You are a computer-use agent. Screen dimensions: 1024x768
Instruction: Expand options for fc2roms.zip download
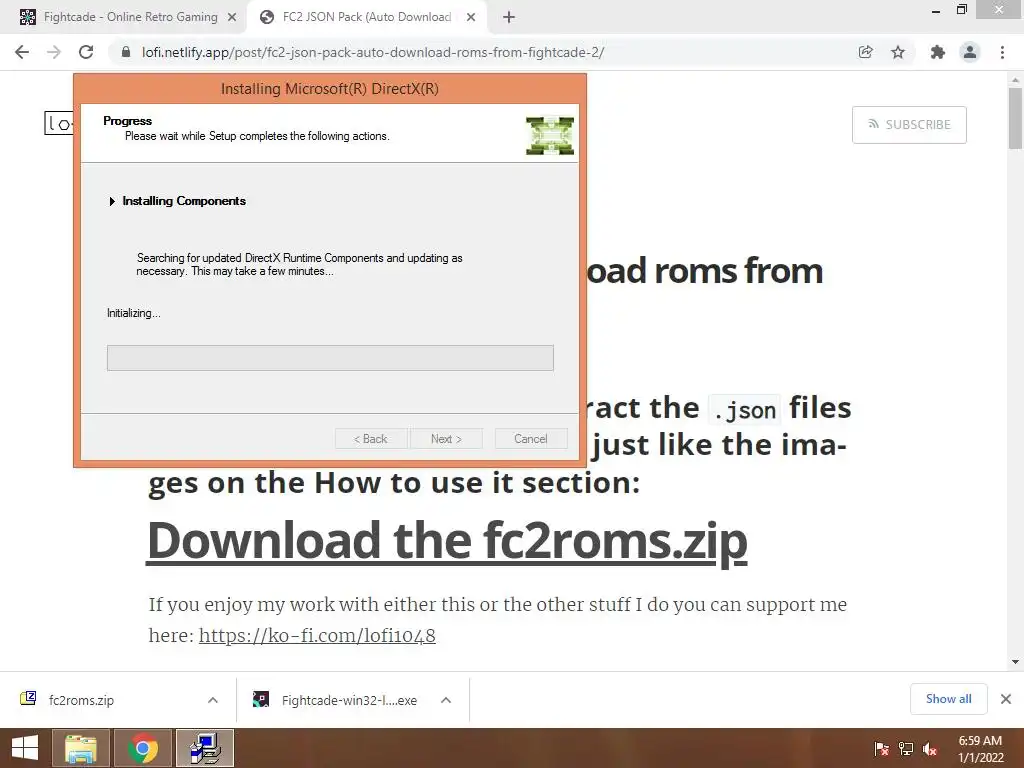pos(213,700)
